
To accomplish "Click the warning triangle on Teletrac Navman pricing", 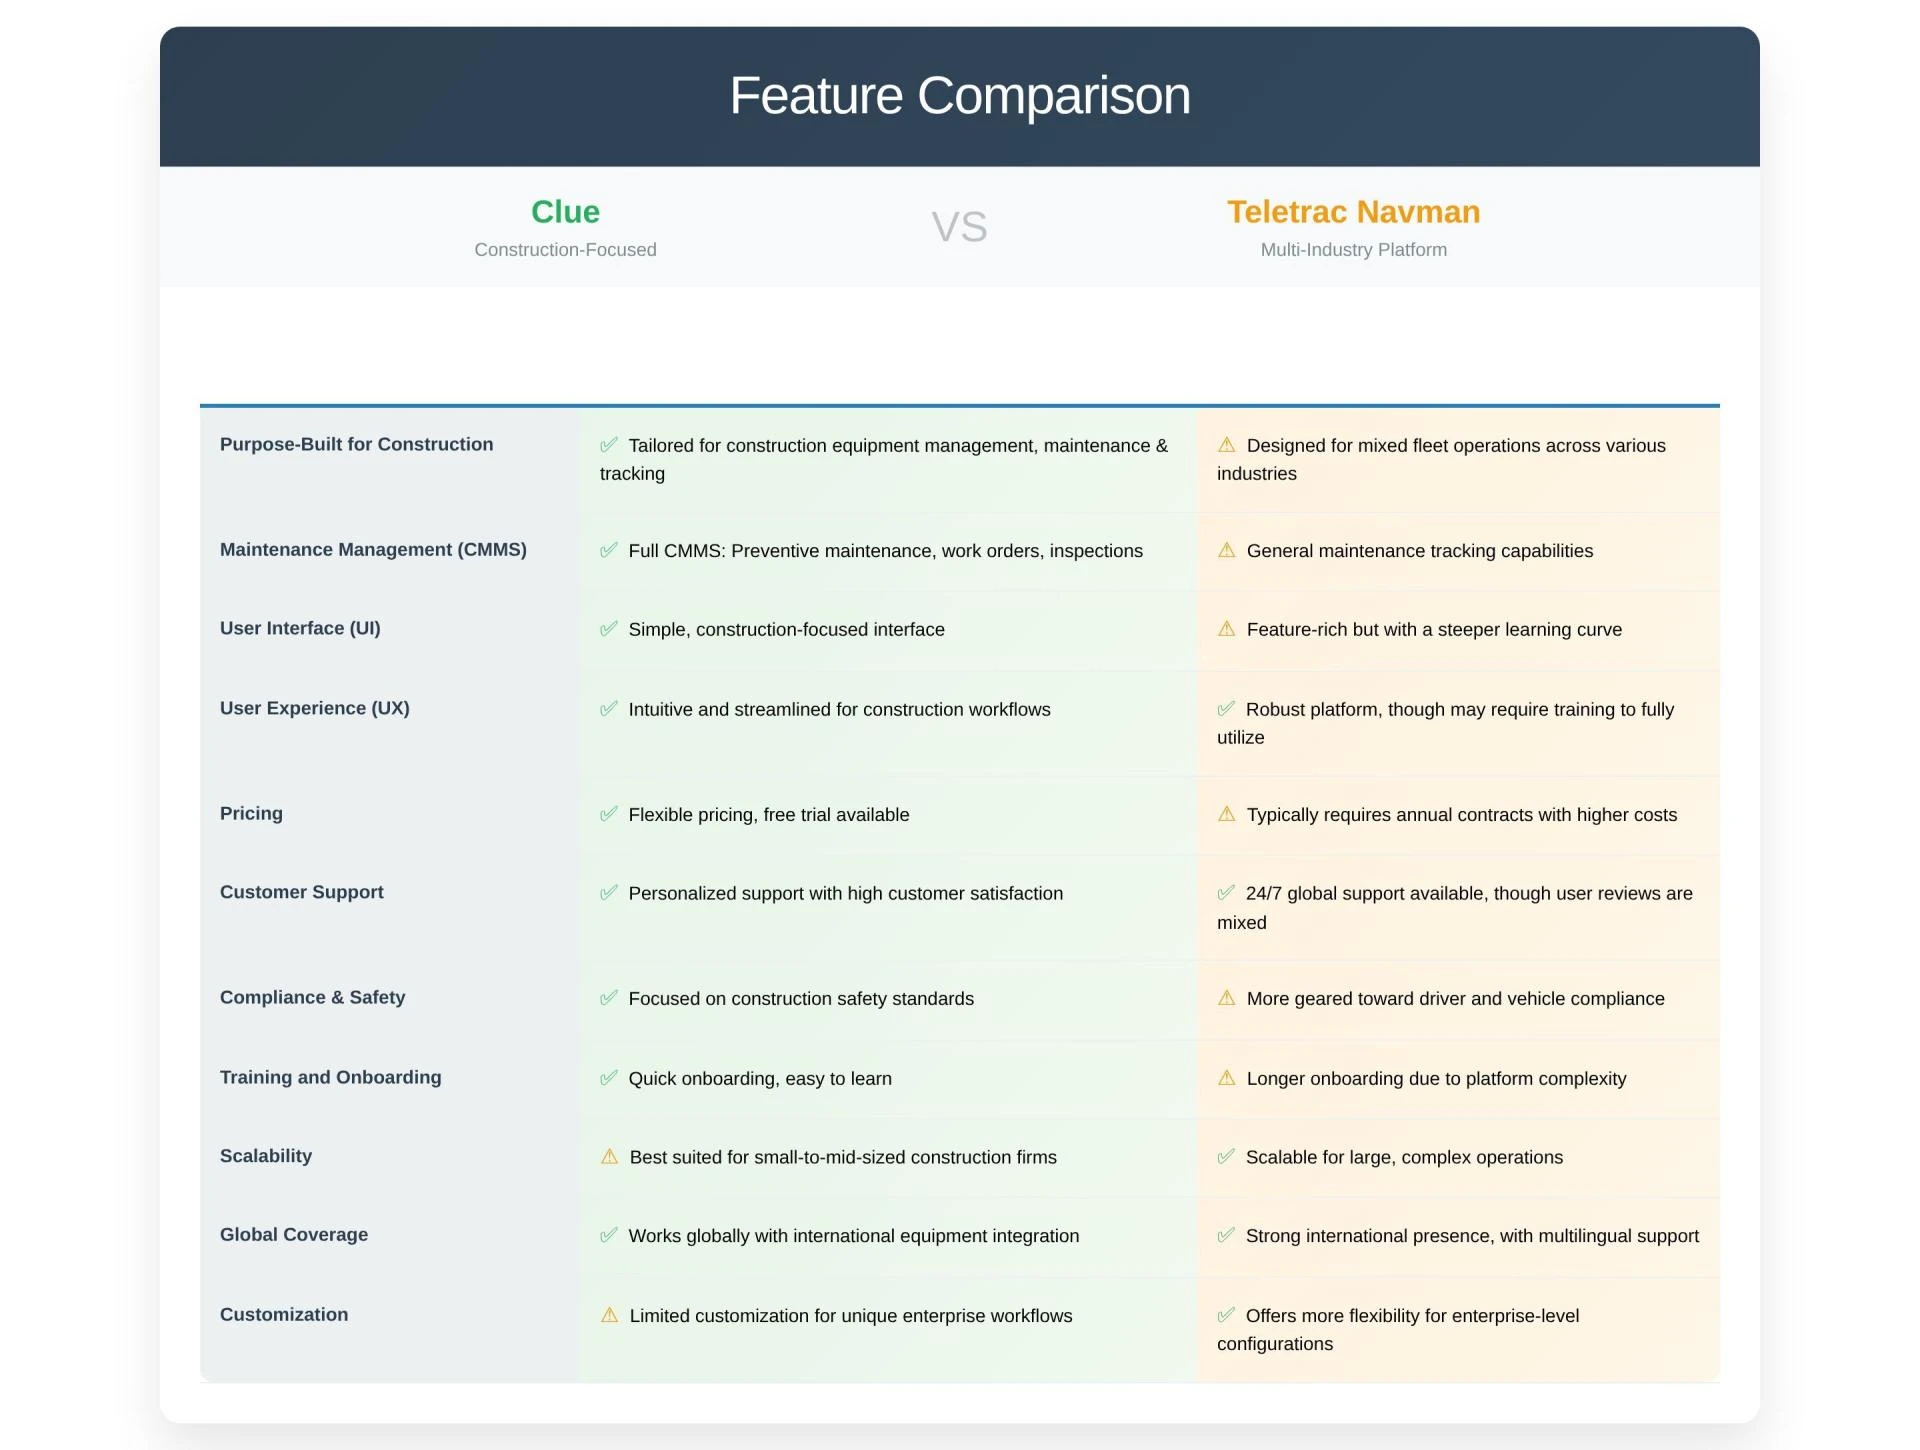I will (x=1226, y=814).
